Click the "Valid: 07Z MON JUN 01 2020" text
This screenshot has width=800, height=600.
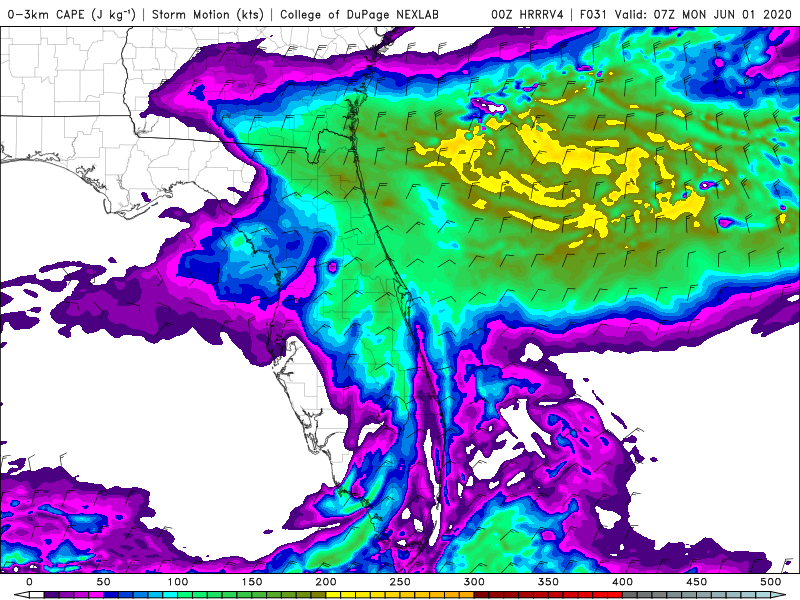pos(703,14)
